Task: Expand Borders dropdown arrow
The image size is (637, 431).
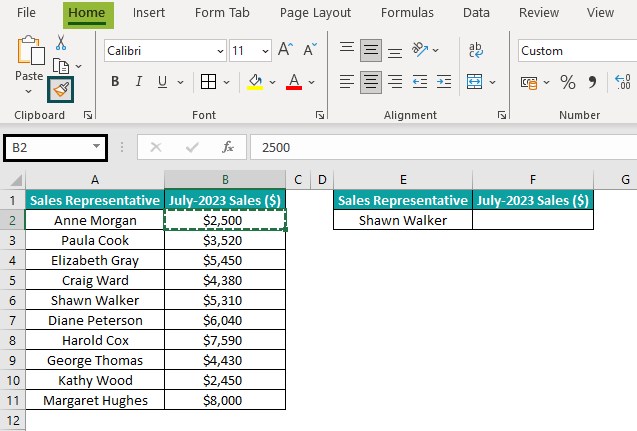Action: [227, 82]
